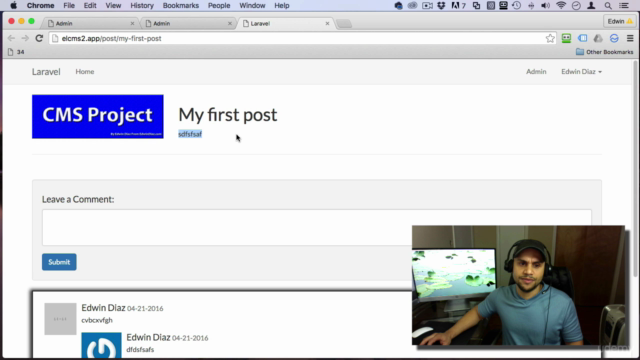Open the People menu
Image resolution: width=640 pixels, height=360 pixels.
click(x=219, y=5)
